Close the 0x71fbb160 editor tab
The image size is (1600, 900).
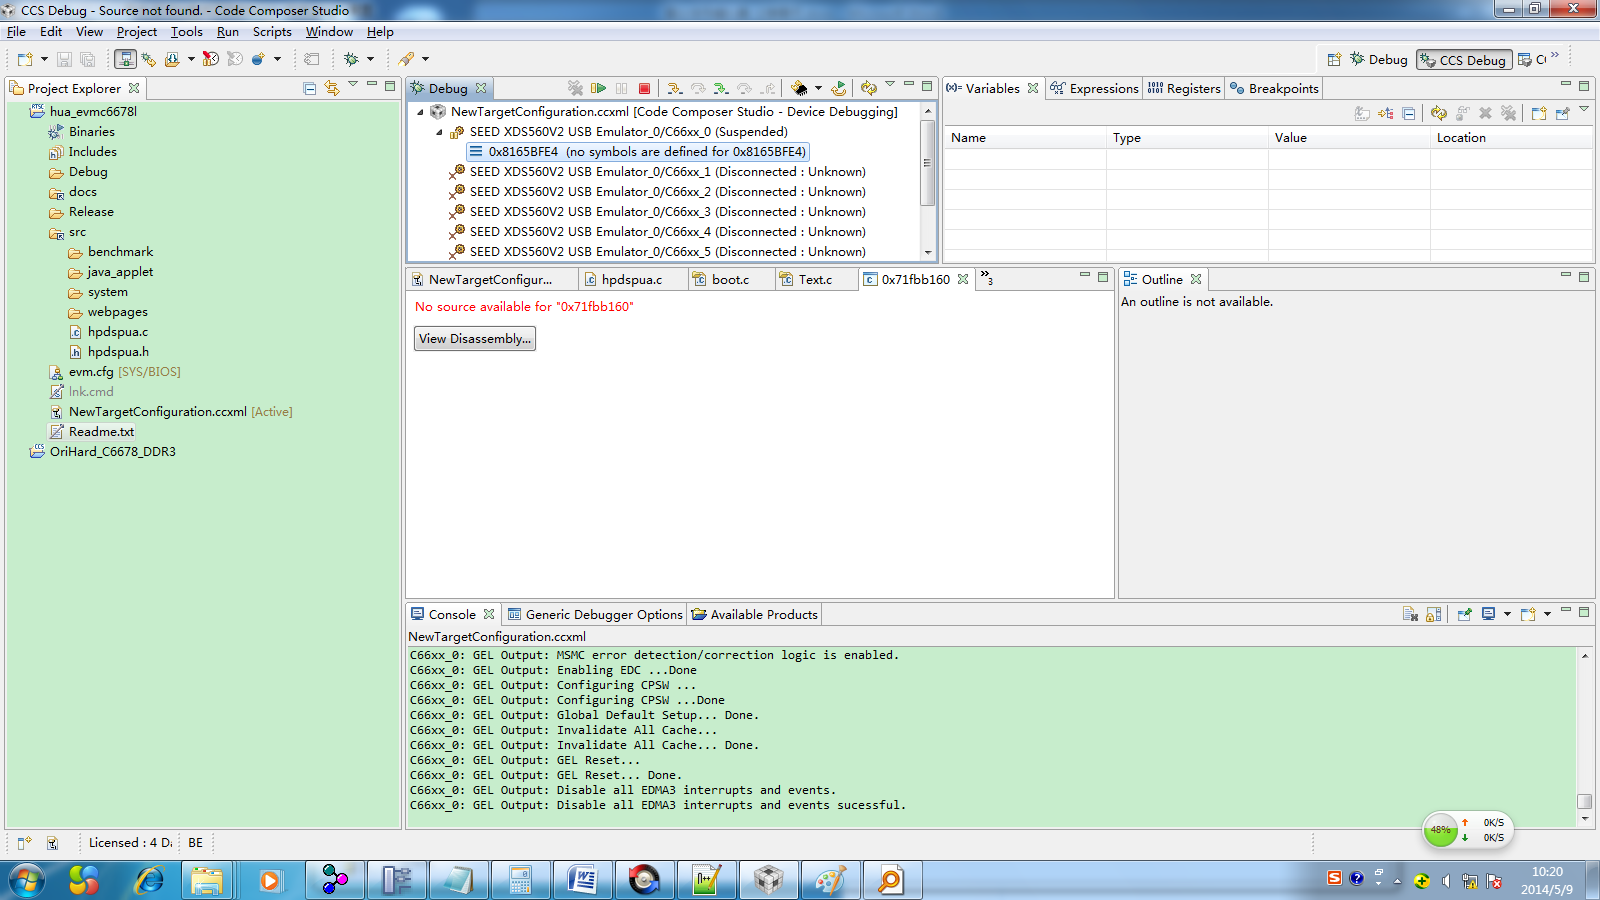963,279
